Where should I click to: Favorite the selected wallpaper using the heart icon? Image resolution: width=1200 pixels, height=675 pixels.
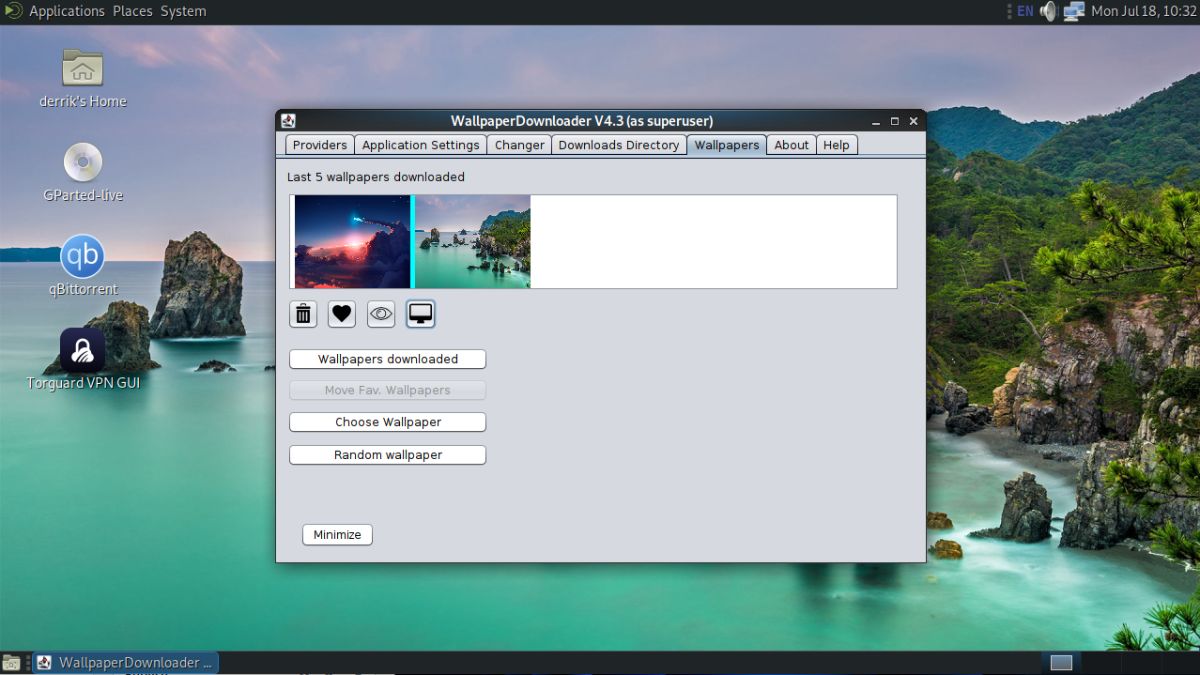342,313
